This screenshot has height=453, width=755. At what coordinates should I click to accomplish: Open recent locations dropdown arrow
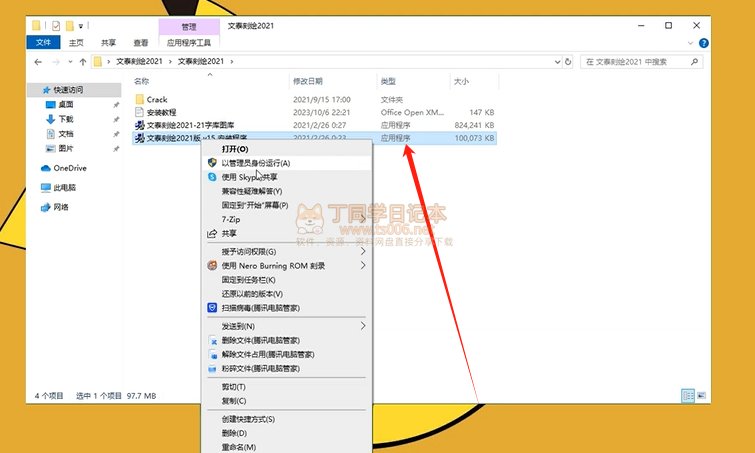pos(70,62)
